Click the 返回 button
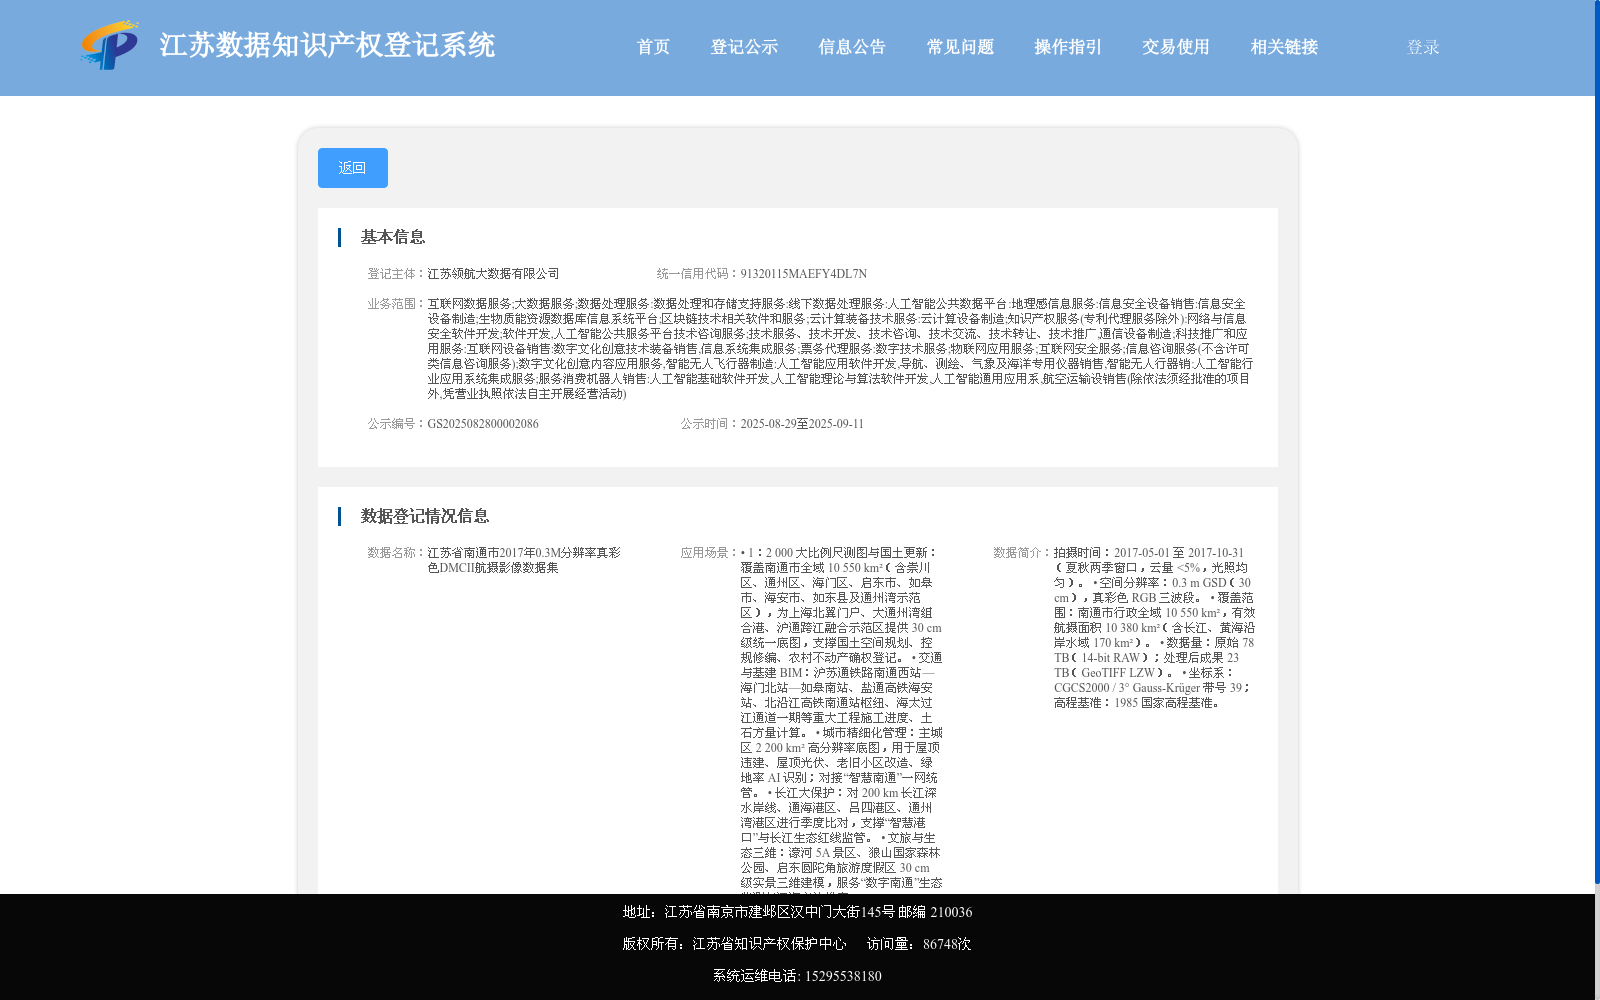 pos(353,168)
